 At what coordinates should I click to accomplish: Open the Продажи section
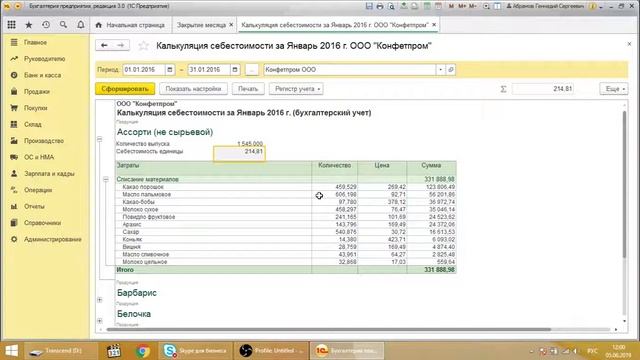point(37,91)
